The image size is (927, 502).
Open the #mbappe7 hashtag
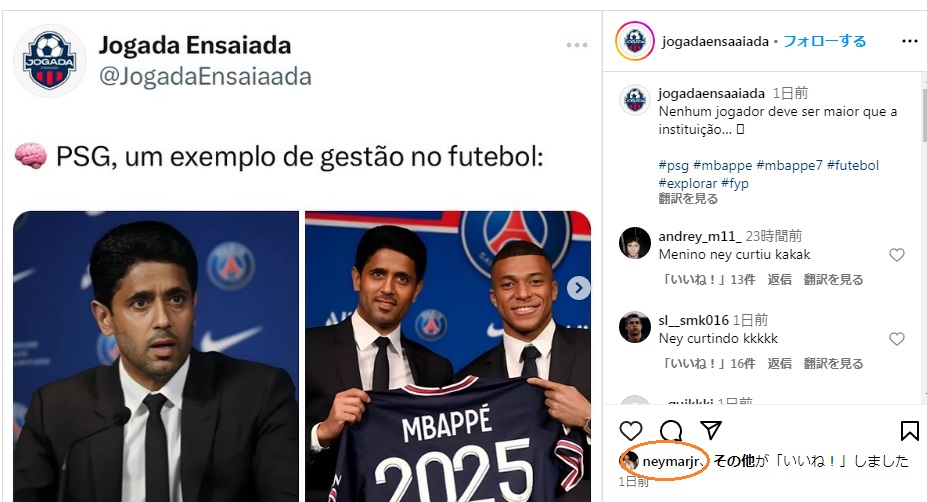tap(788, 165)
